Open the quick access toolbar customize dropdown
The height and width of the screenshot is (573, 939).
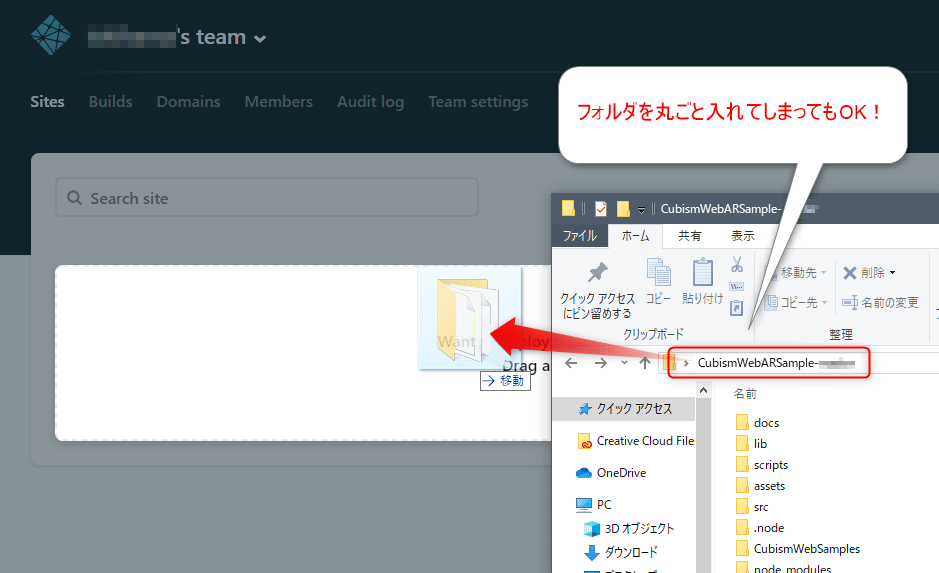(x=641, y=210)
